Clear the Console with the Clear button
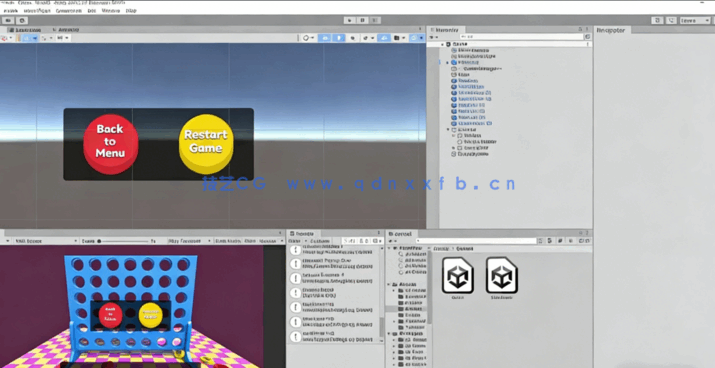715x368 pixels. pos(295,241)
